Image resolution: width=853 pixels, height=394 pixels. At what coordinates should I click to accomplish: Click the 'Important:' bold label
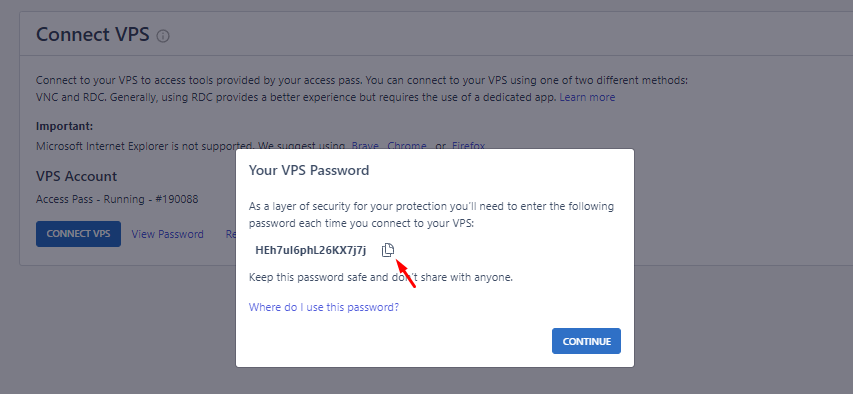[x=65, y=126]
